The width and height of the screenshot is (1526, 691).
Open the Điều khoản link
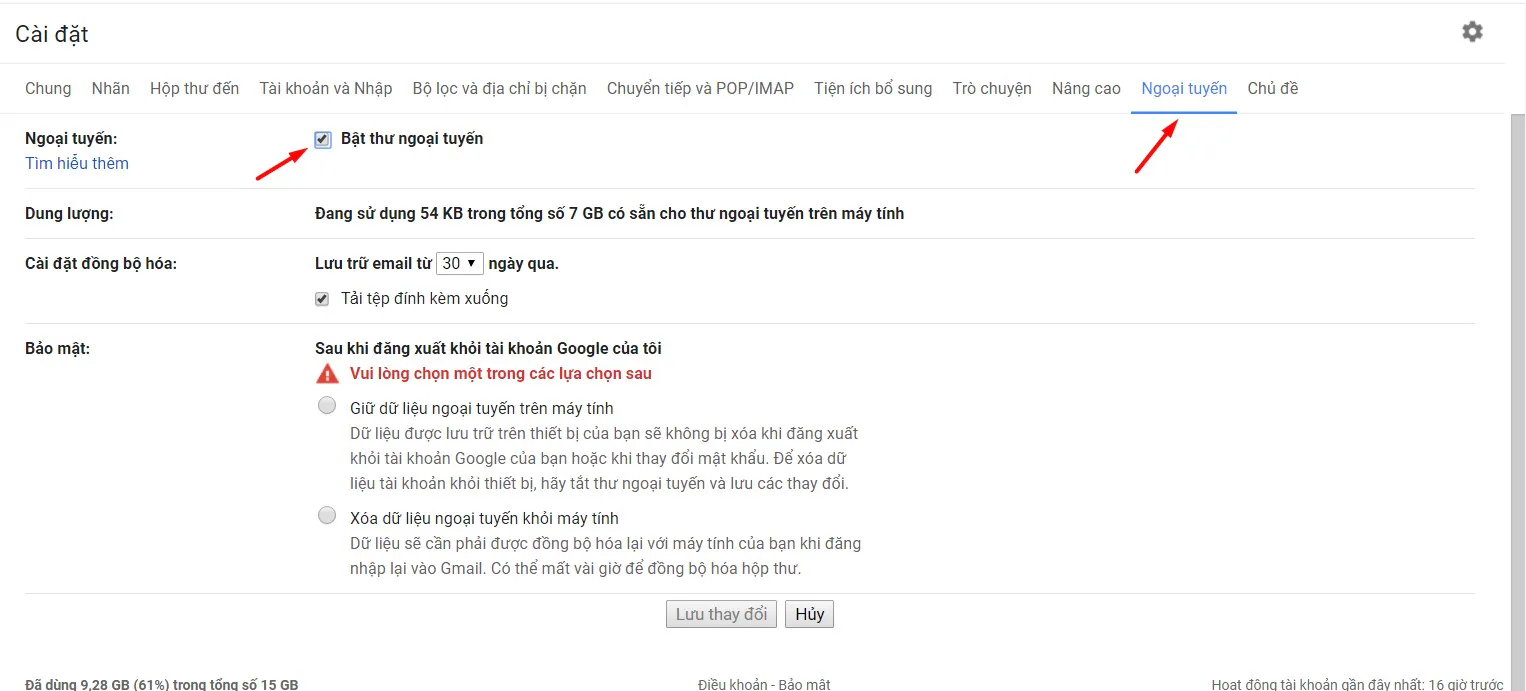click(733, 685)
